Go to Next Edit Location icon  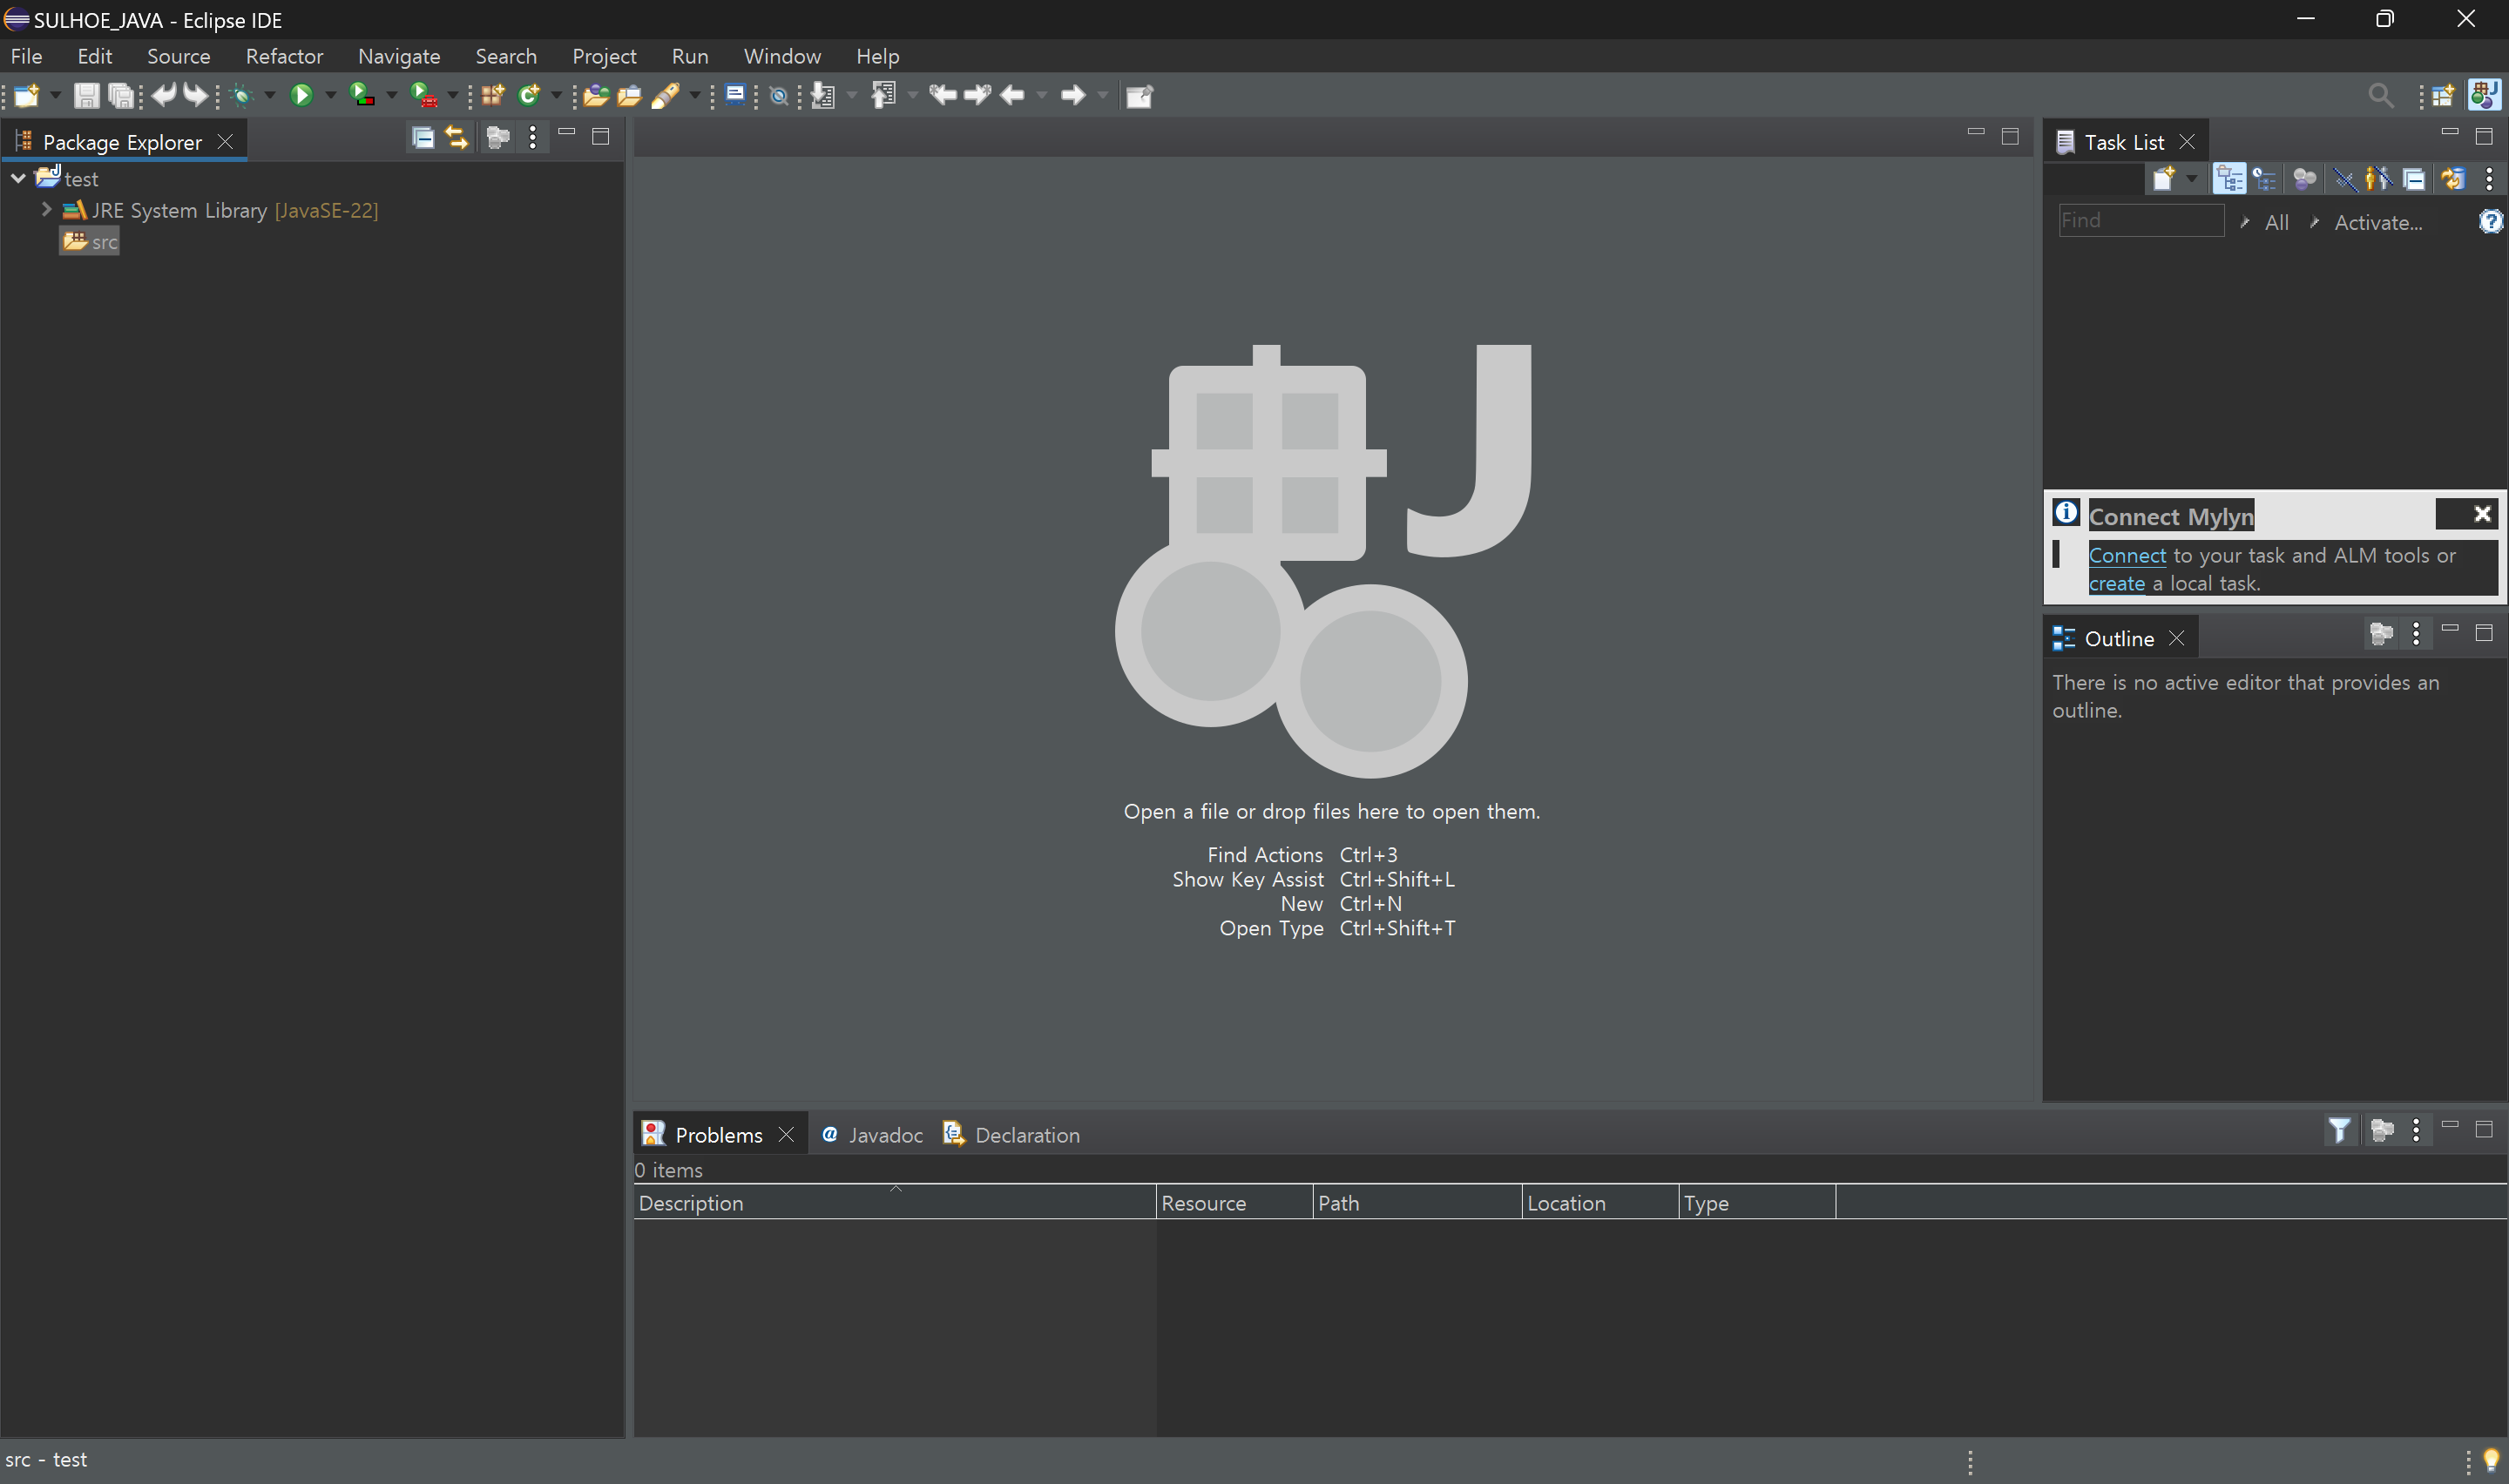[x=977, y=95]
